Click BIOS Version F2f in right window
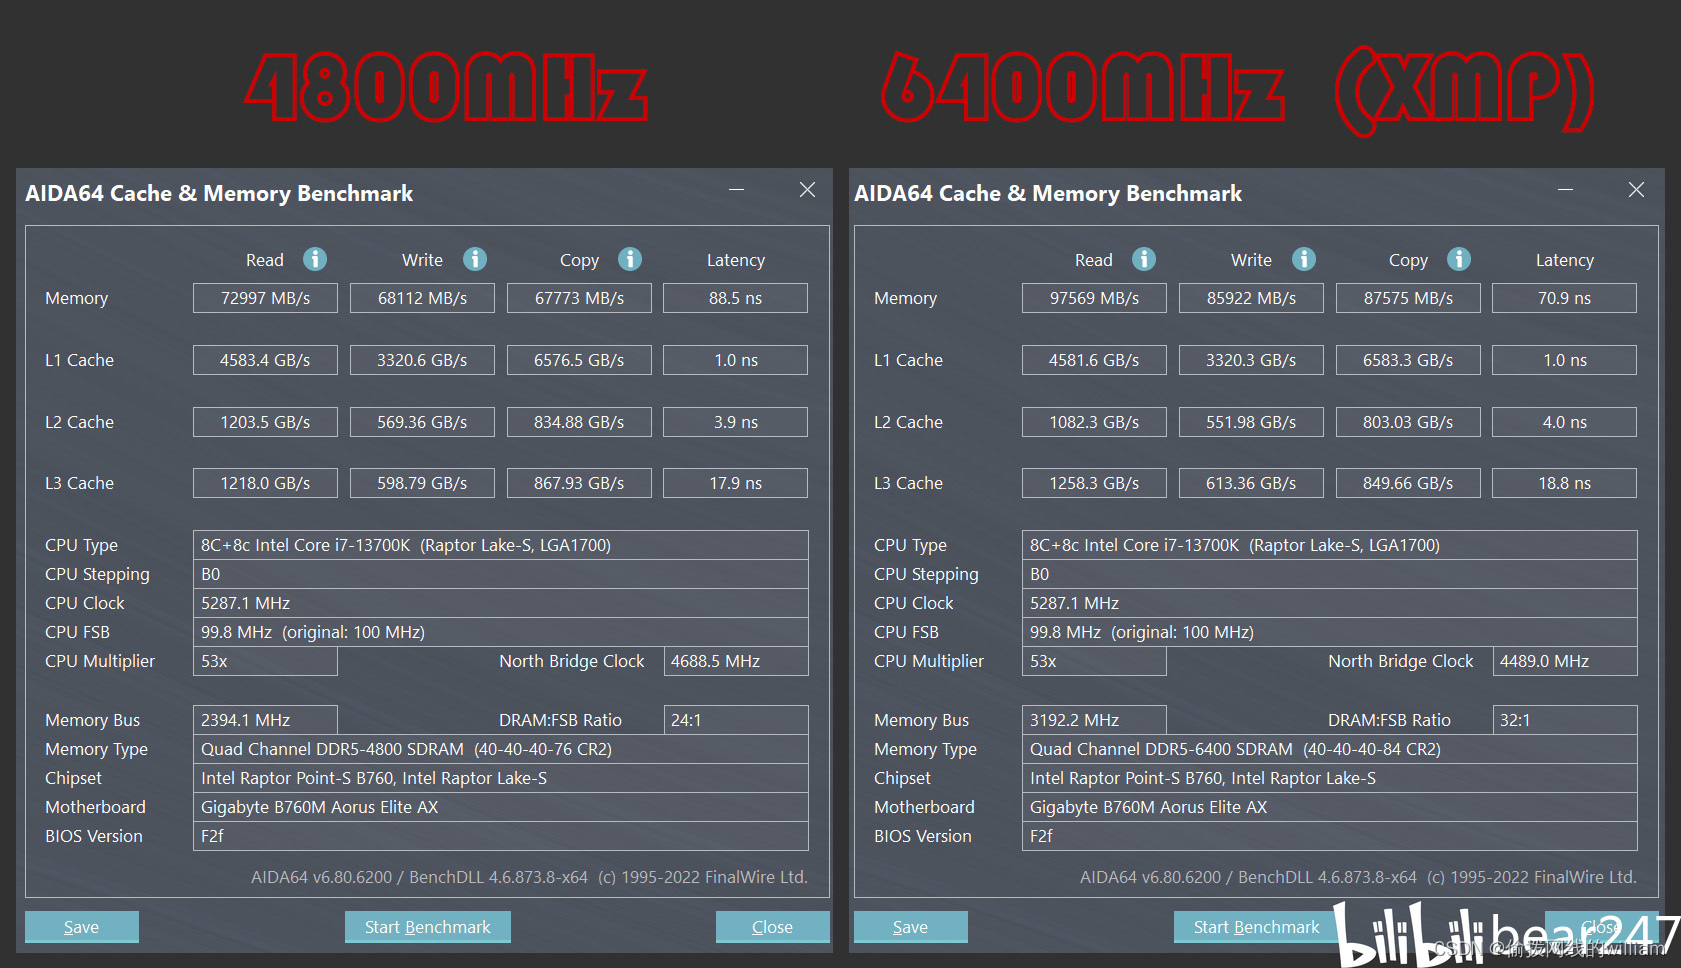 [1330, 836]
